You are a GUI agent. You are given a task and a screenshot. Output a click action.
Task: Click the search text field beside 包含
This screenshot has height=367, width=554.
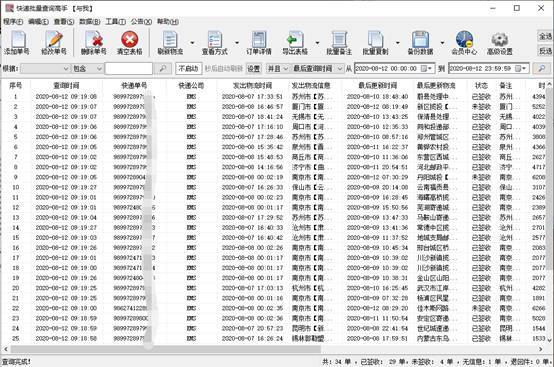[129, 69]
